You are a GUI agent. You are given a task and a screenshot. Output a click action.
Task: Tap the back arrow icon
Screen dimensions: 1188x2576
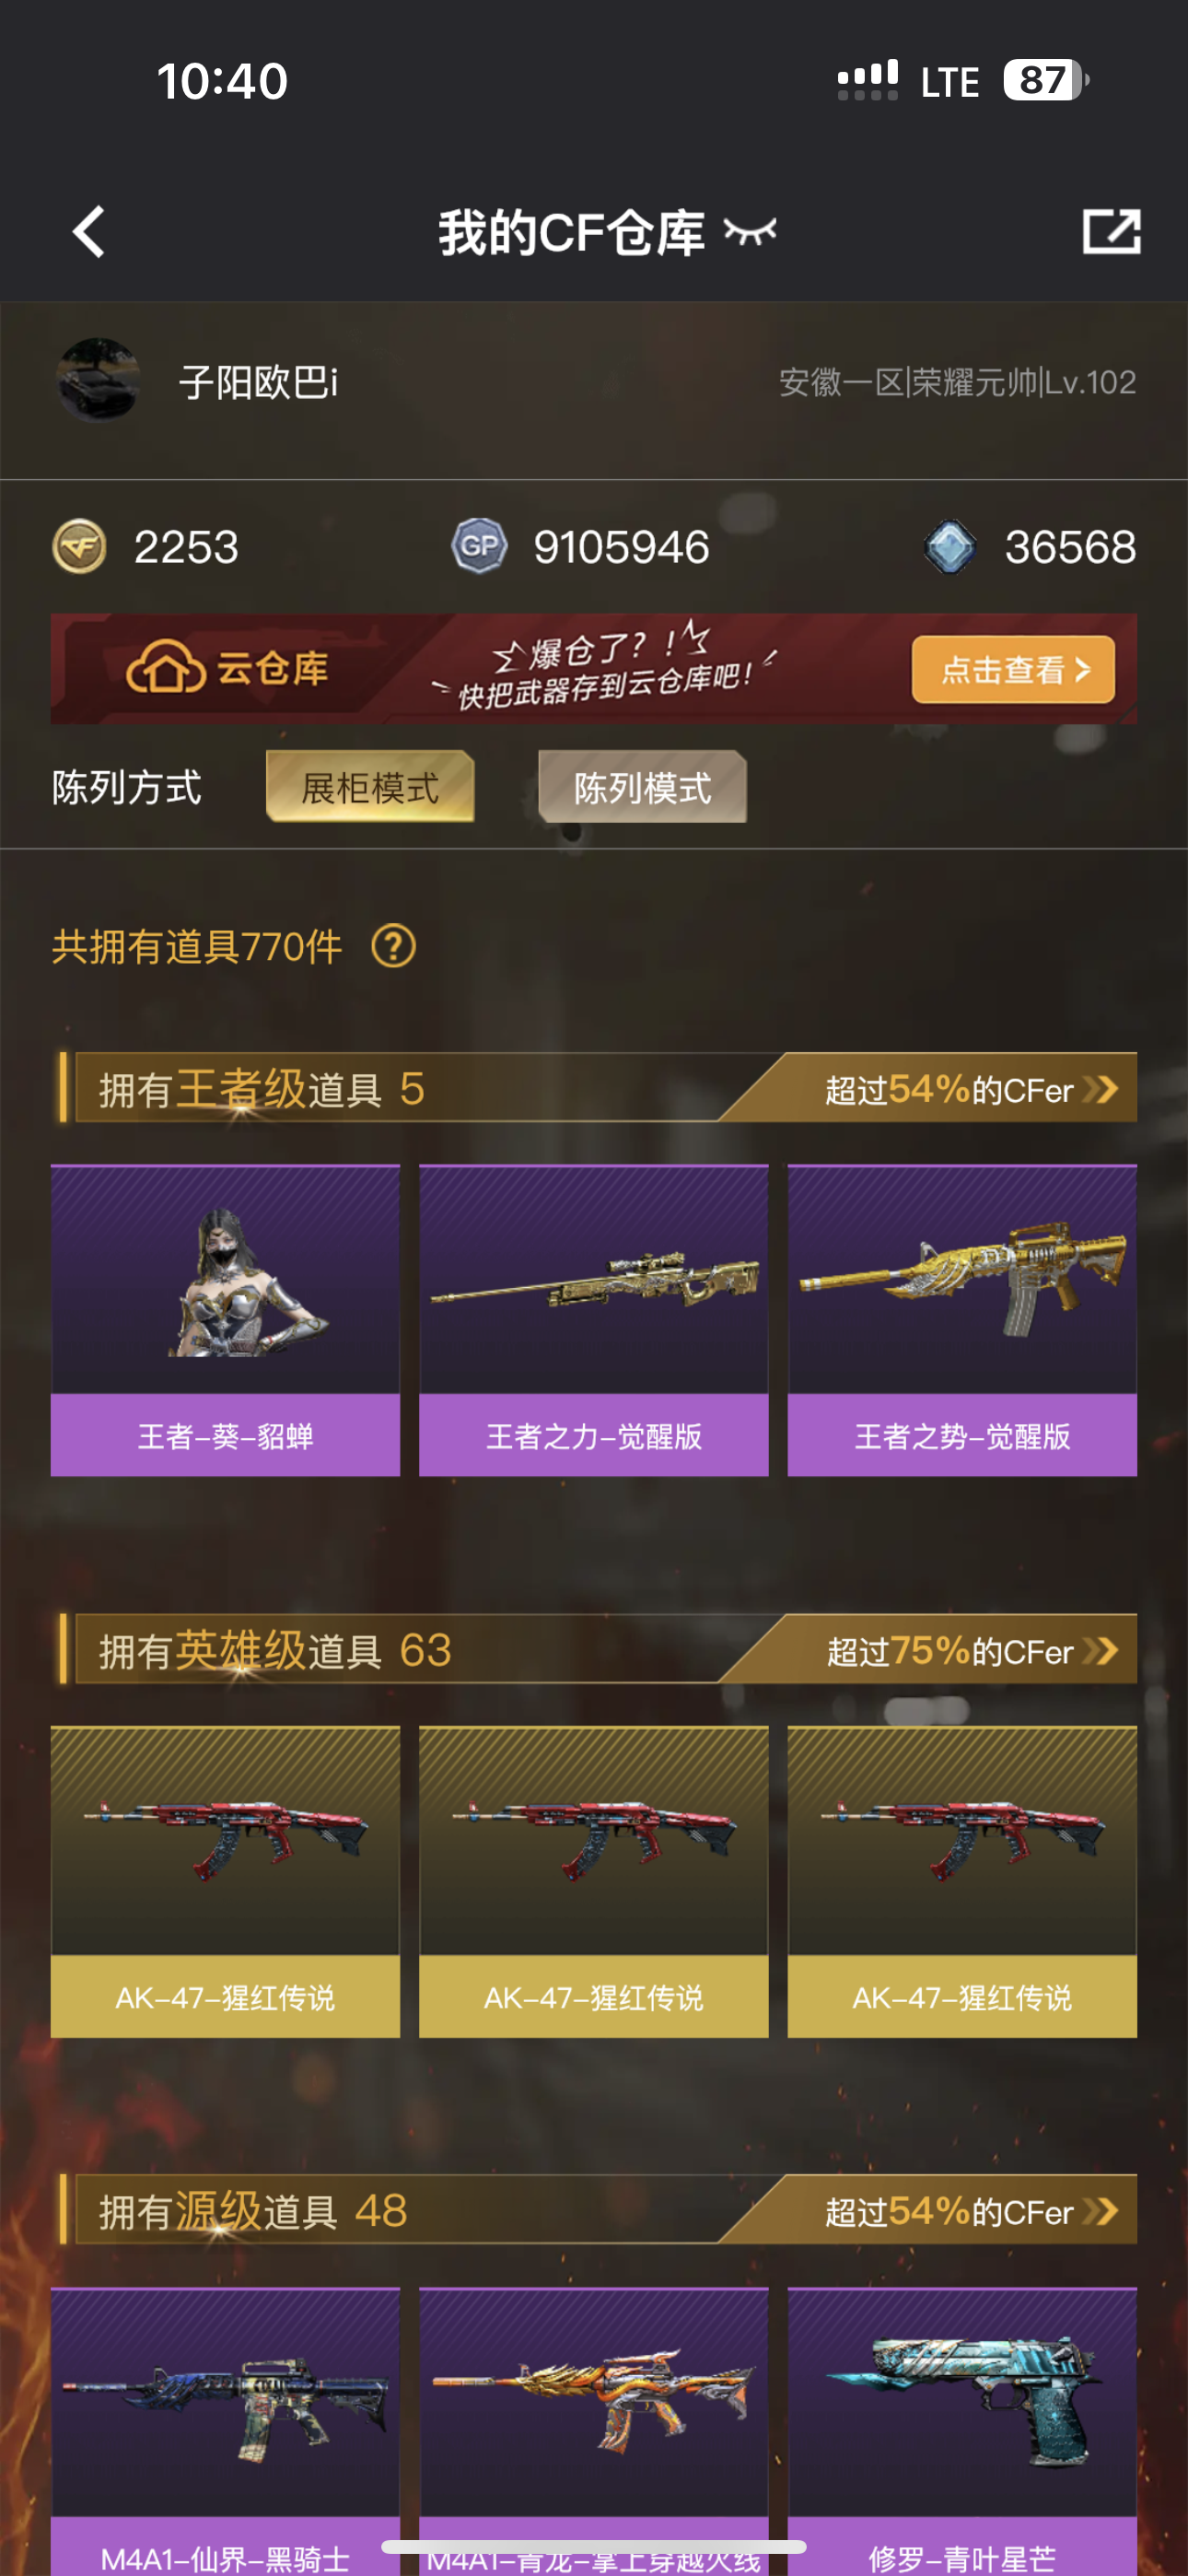(89, 232)
